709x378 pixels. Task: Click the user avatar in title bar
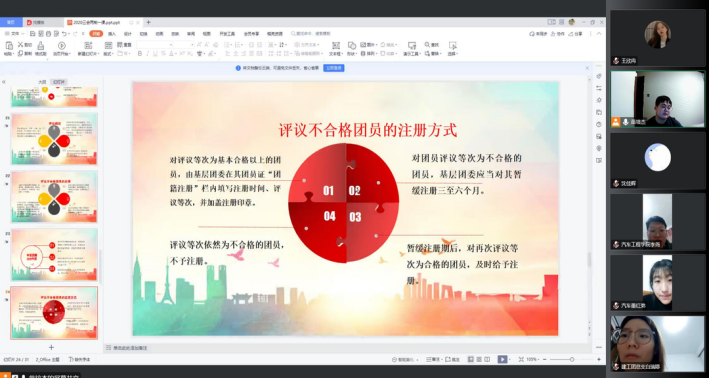click(572, 22)
